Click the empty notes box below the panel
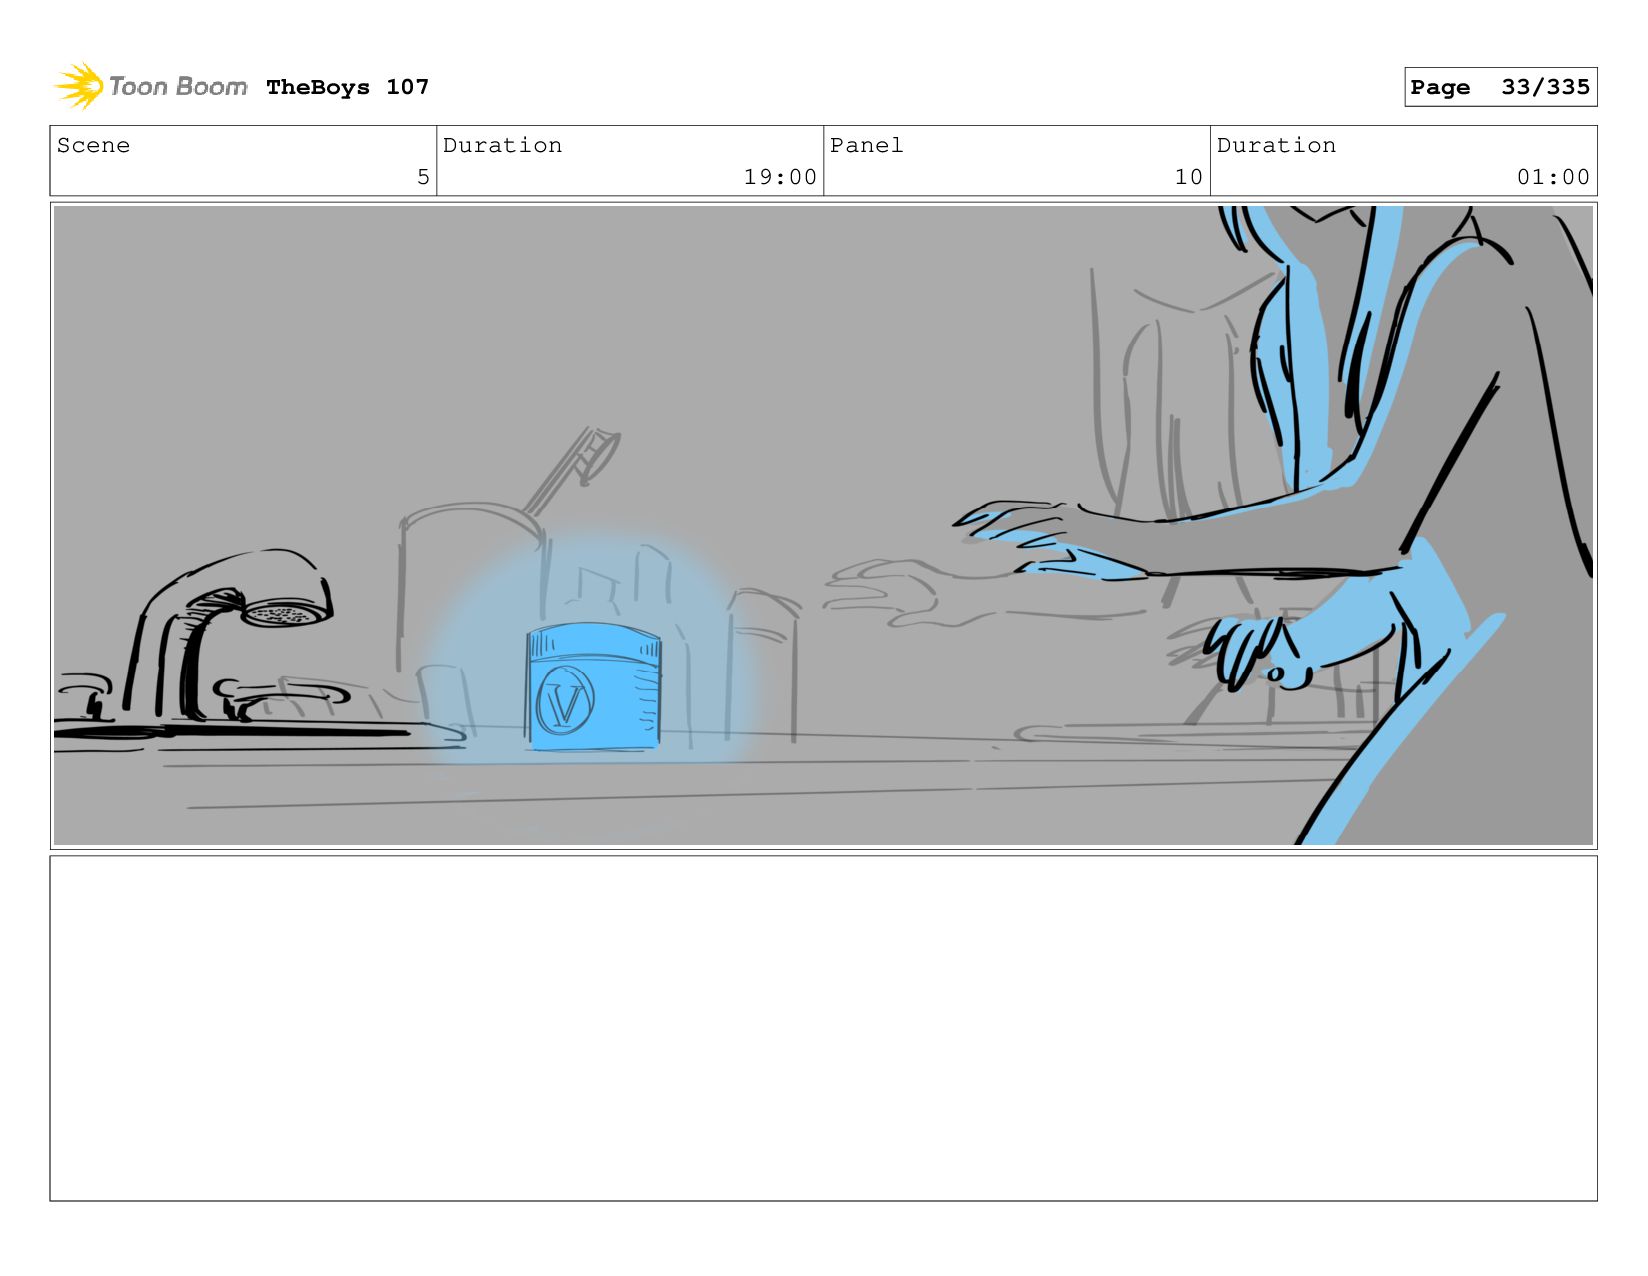The height and width of the screenshot is (1276, 1648). [x=823, y=1028]
